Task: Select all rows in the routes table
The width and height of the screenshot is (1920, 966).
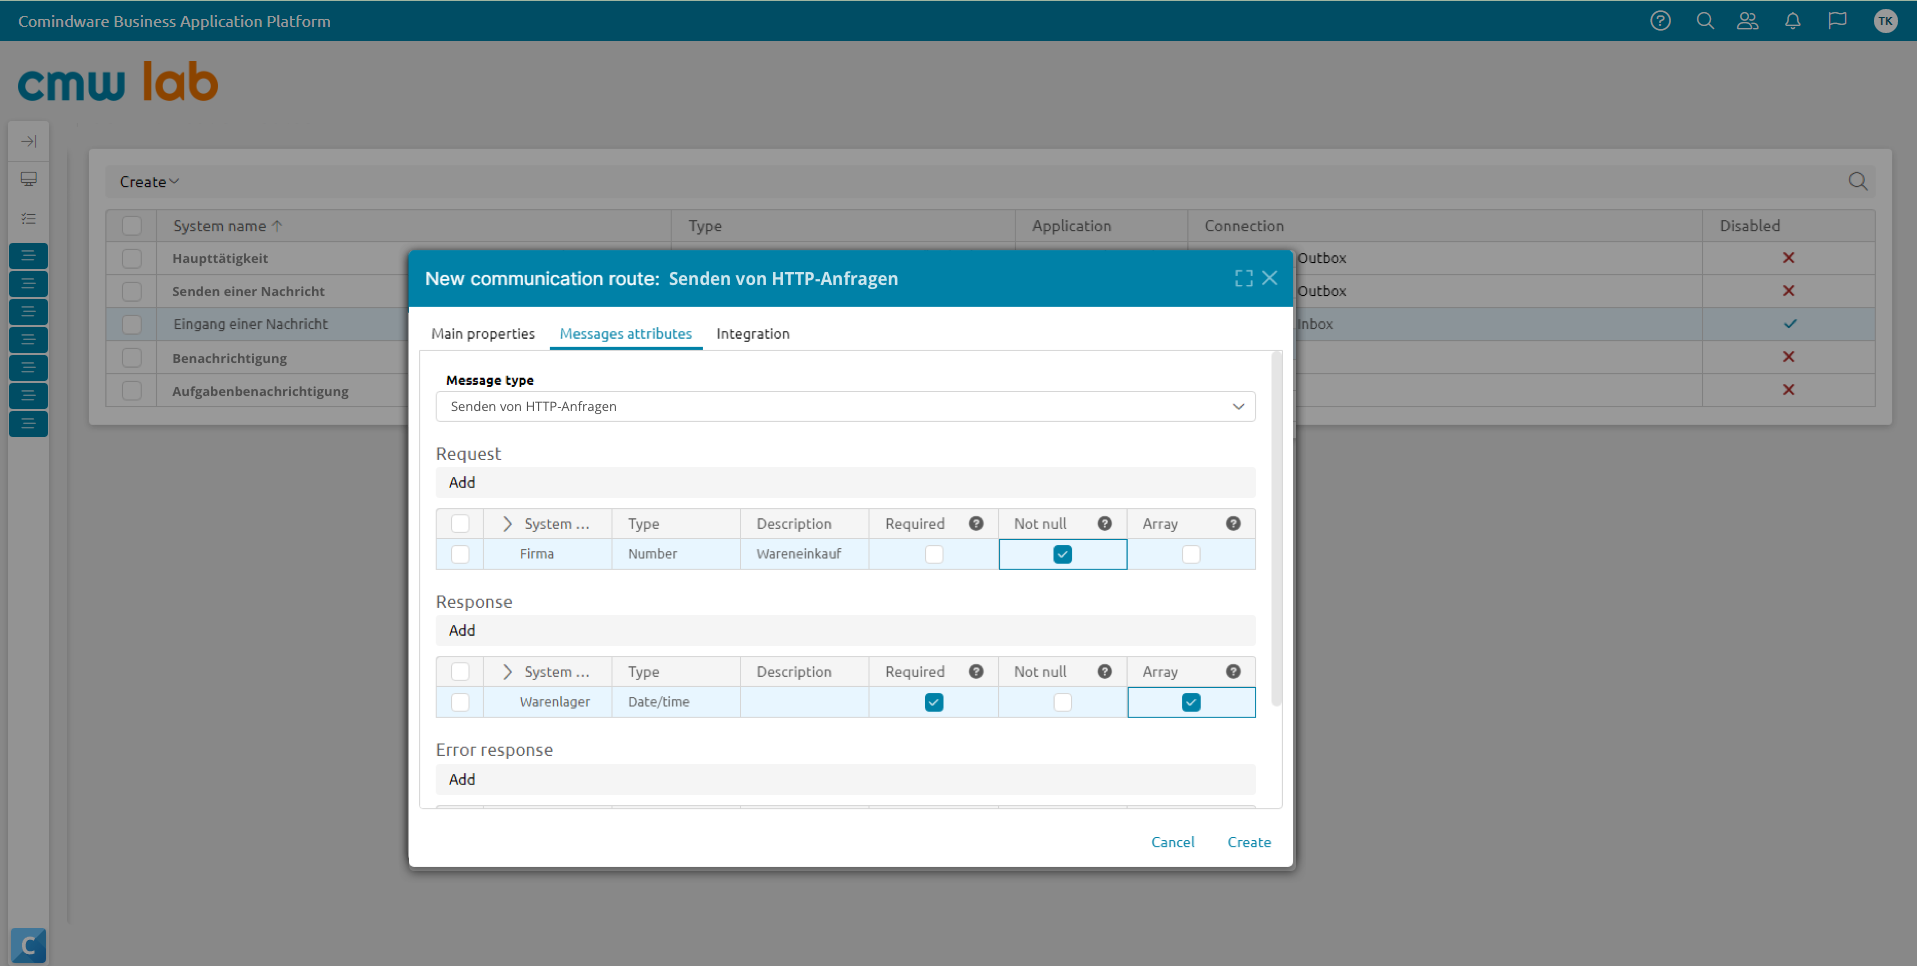Action: [x=132, y=226]
